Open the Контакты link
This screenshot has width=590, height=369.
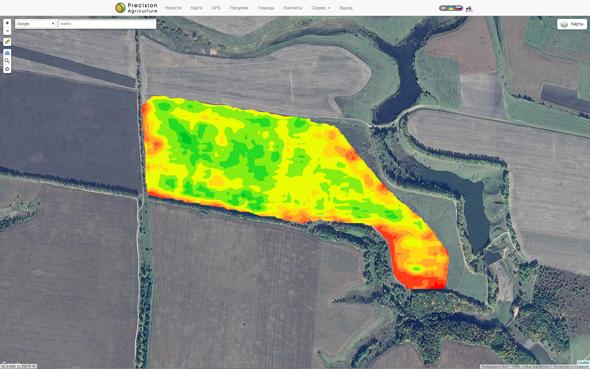pyautogui.click(x=292, y=8)
